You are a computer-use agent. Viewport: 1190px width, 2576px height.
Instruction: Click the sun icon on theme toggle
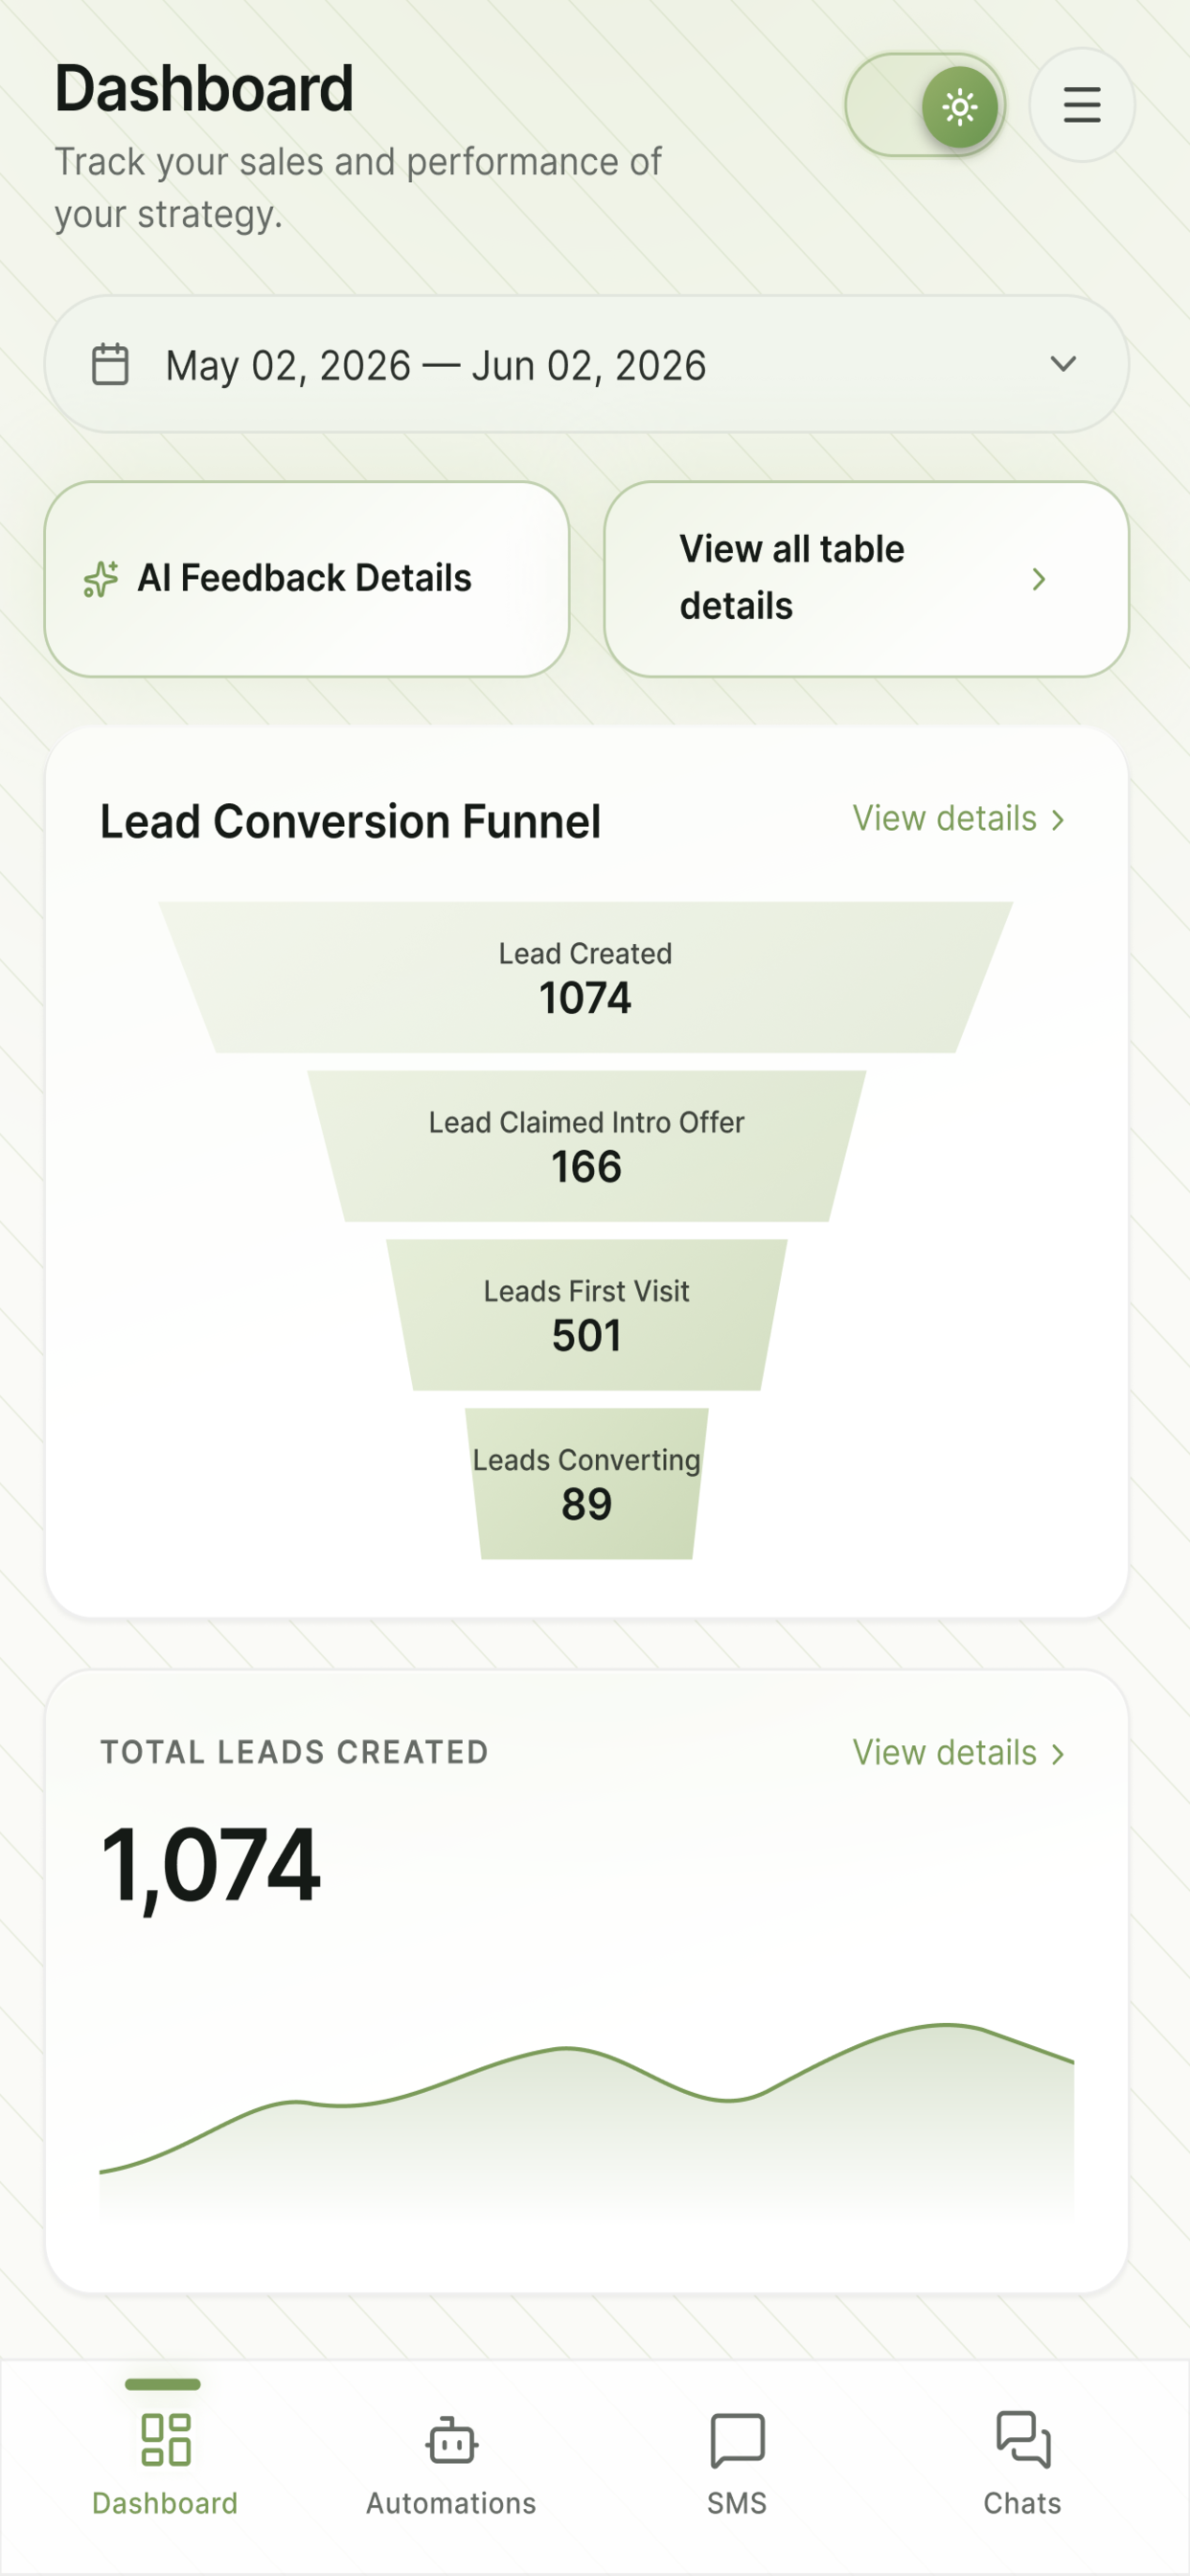pyautogui.click(x=959, y=107)
